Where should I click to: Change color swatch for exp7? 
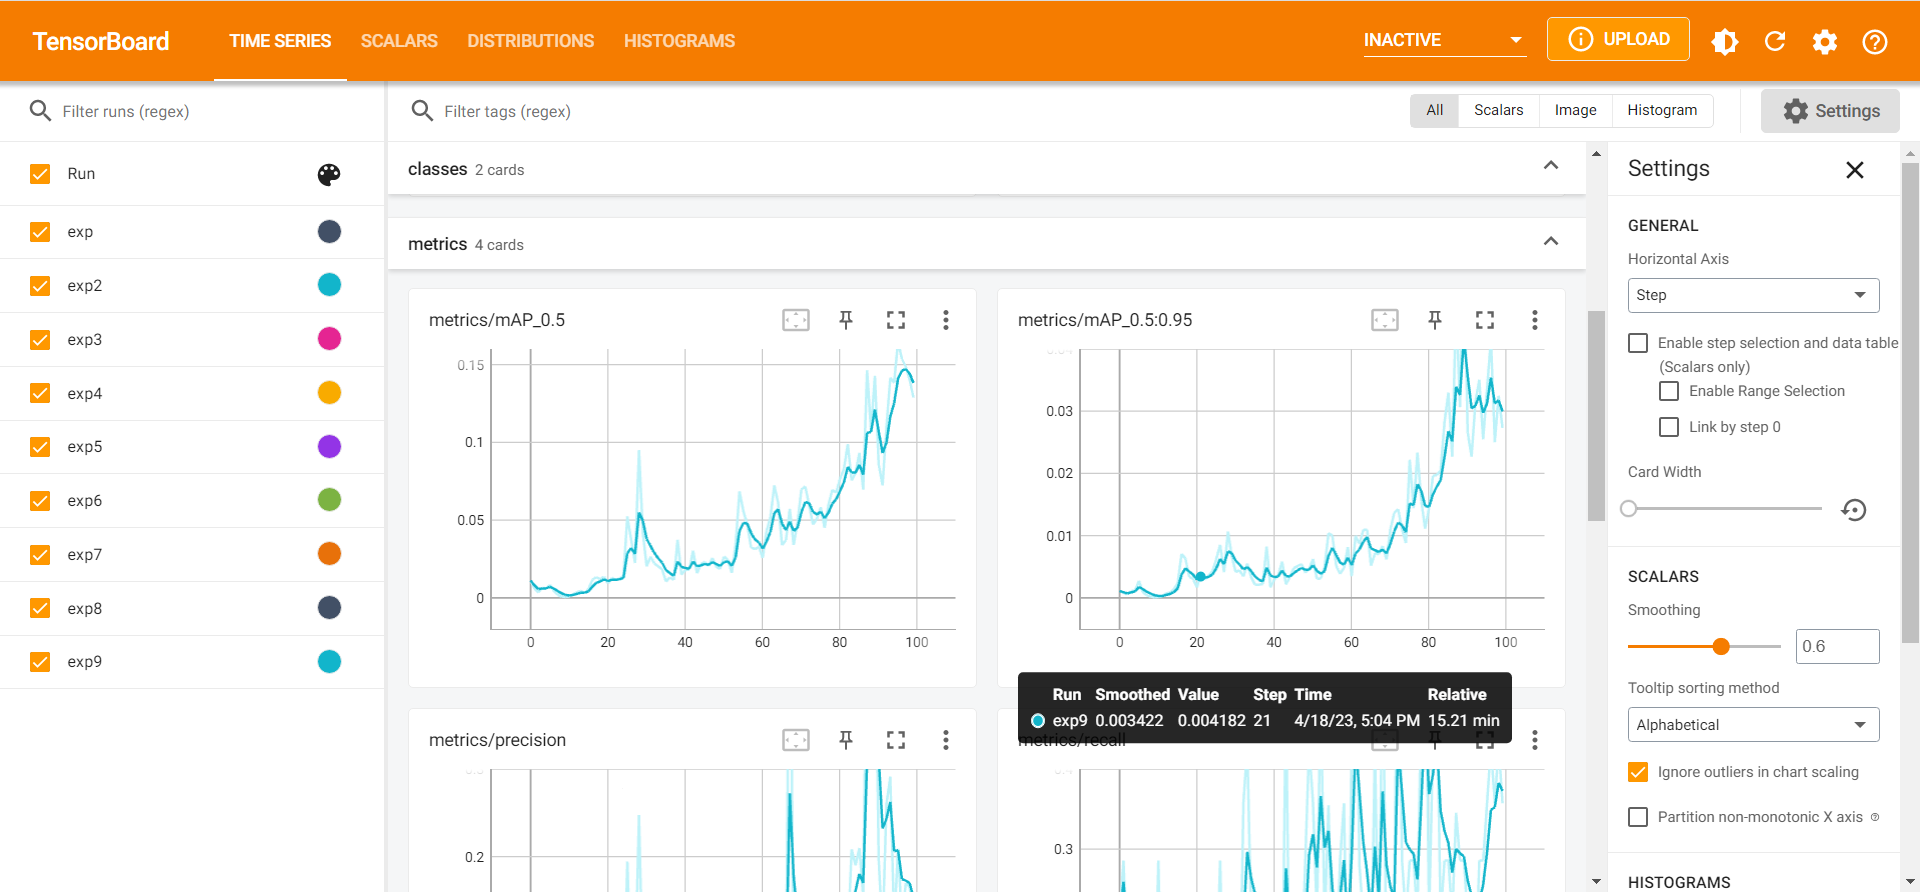click(329, 554)
